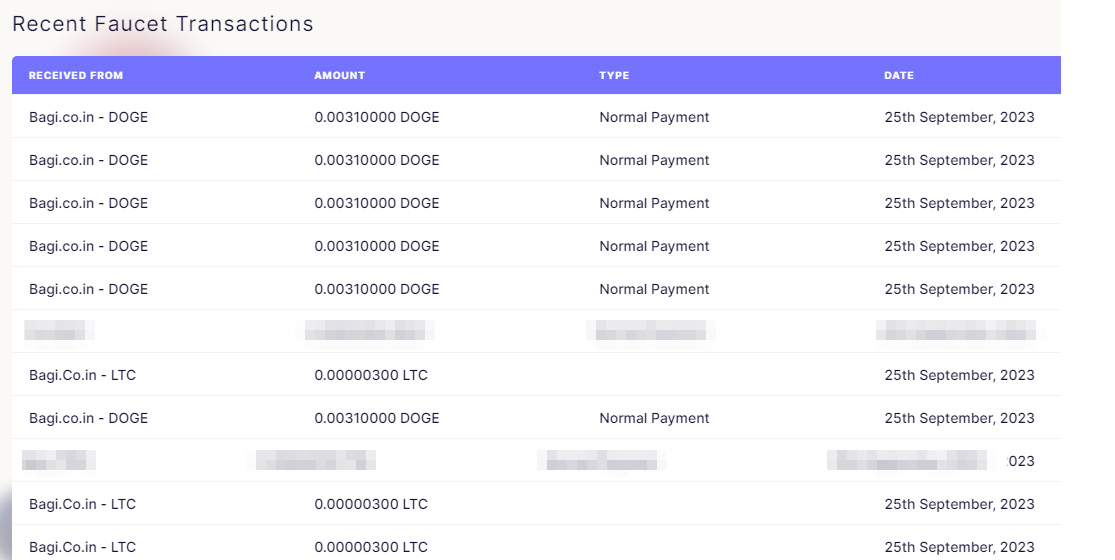The image size is (1115, 560).
Task: Select the second Bagi.Co.in - LTC entry
Action: [x=82, y=505]
